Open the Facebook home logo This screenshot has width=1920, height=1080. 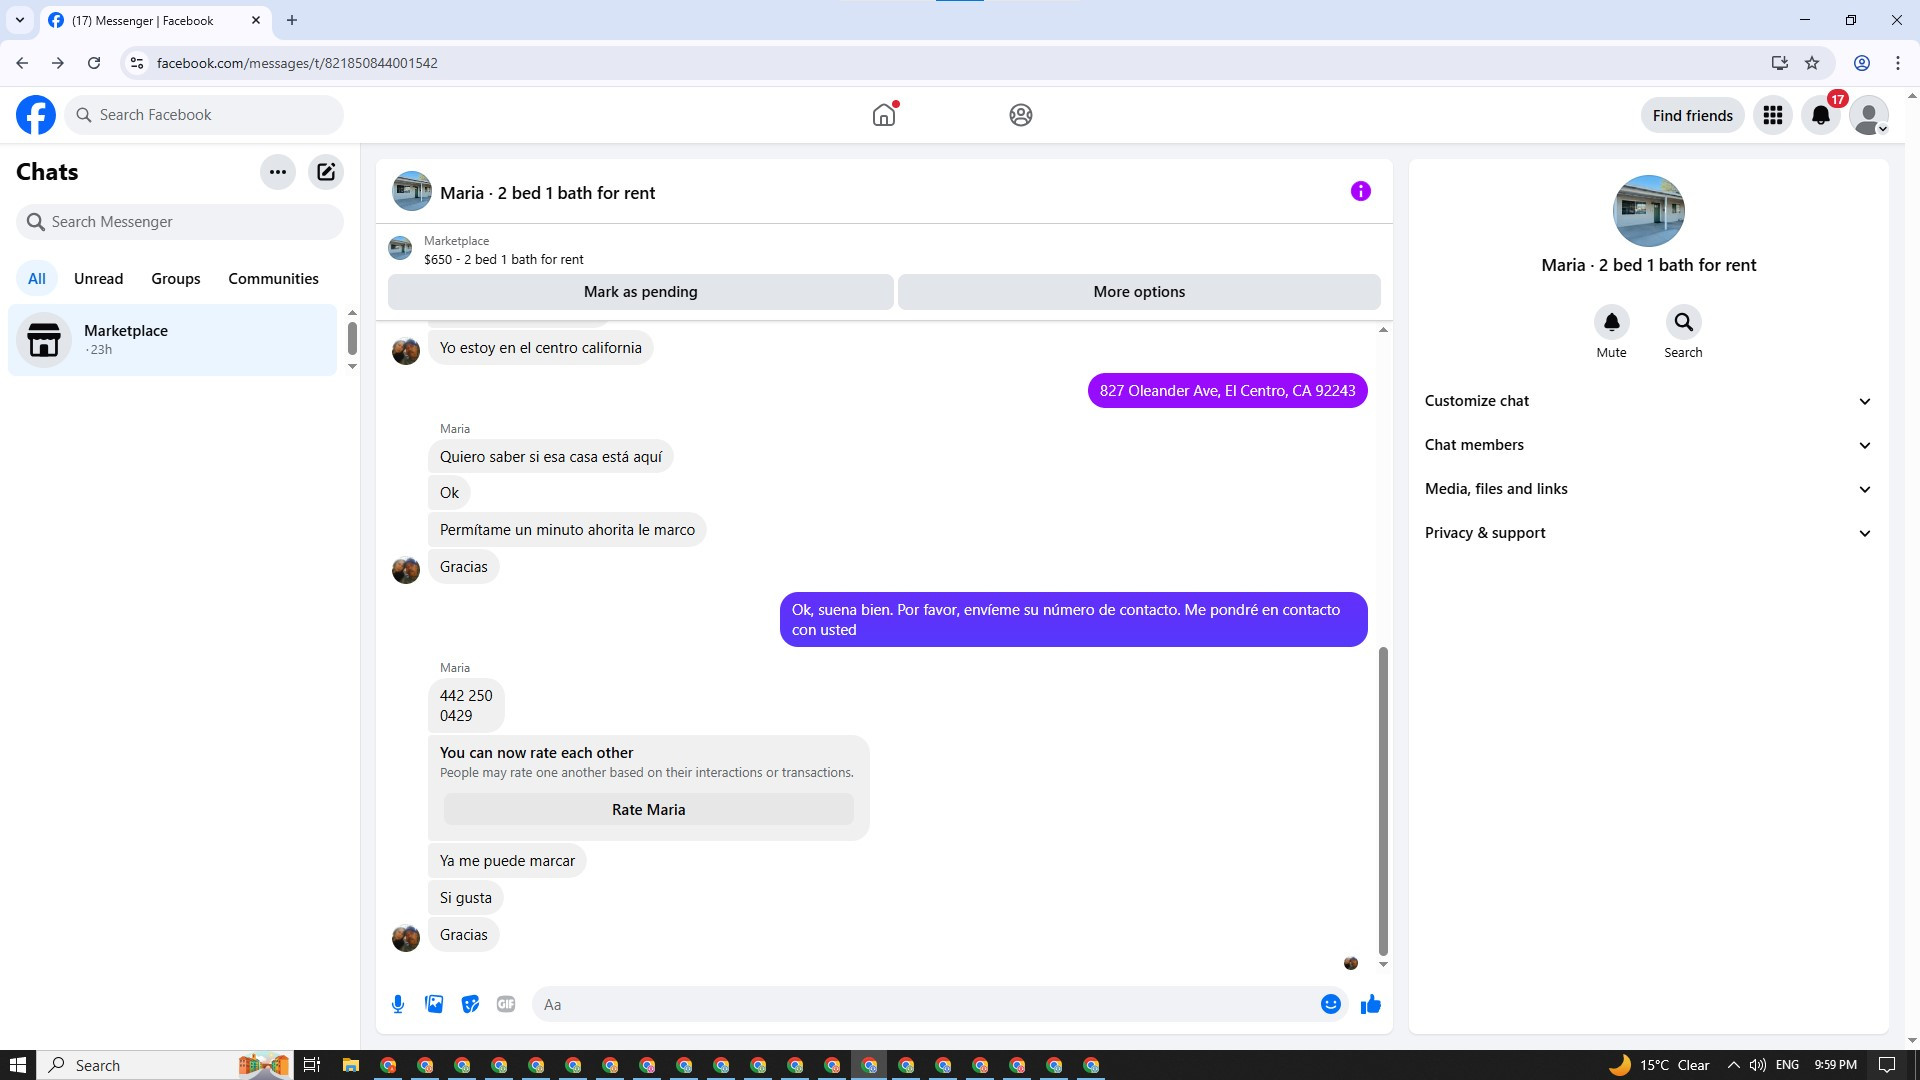(36, 115)
